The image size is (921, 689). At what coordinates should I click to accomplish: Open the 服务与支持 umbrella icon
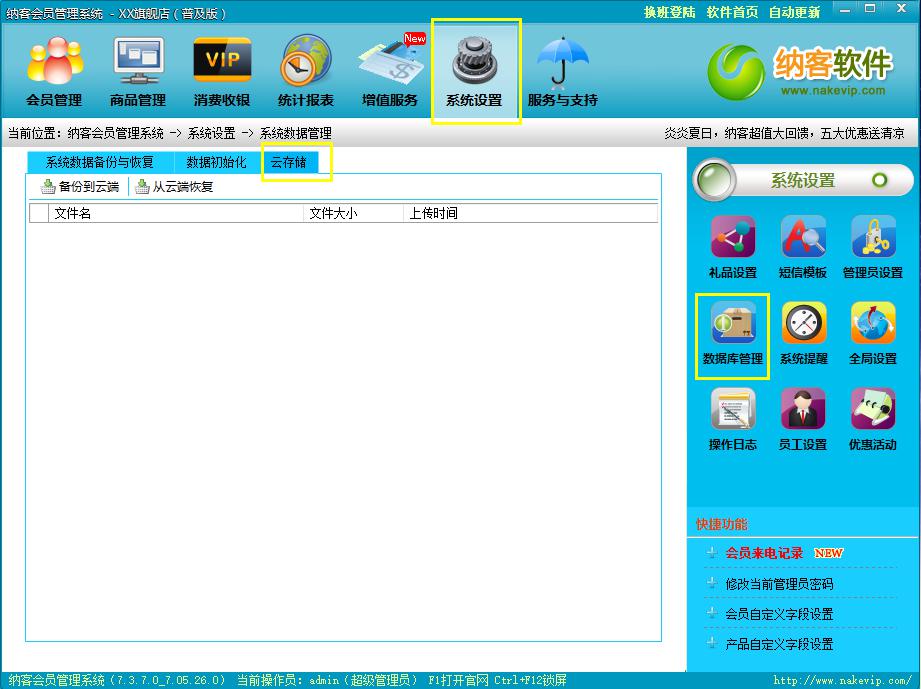click(562, 72)
